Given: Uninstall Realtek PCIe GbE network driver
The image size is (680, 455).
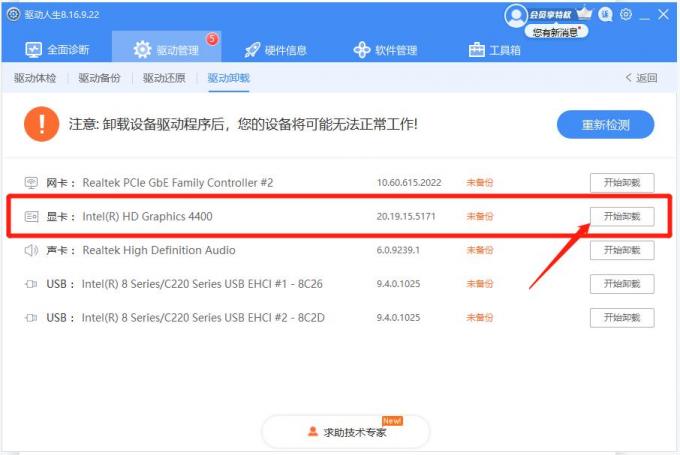Looking at the screenshot, I should (622, 183).
